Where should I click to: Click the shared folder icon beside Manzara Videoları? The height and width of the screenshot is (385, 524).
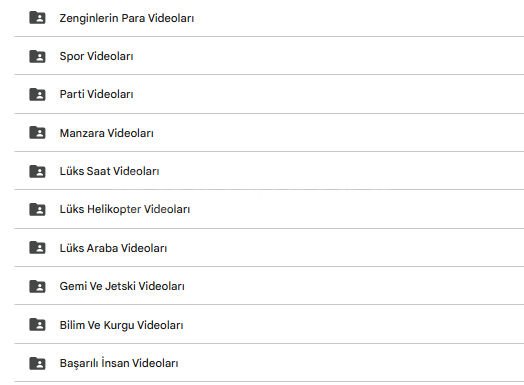(37, 133)
